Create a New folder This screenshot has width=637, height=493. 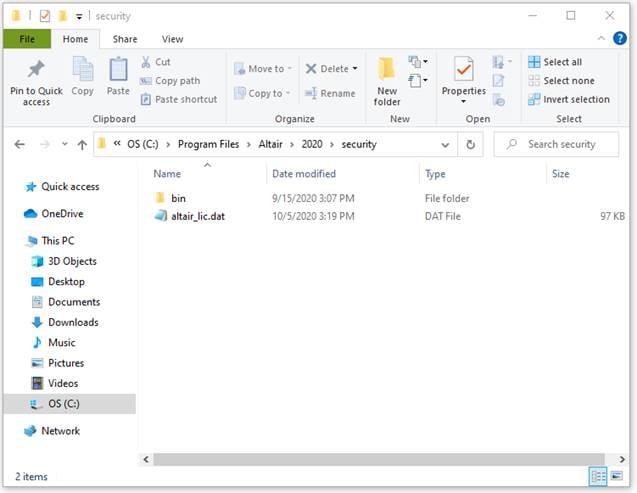pos(387,82)
